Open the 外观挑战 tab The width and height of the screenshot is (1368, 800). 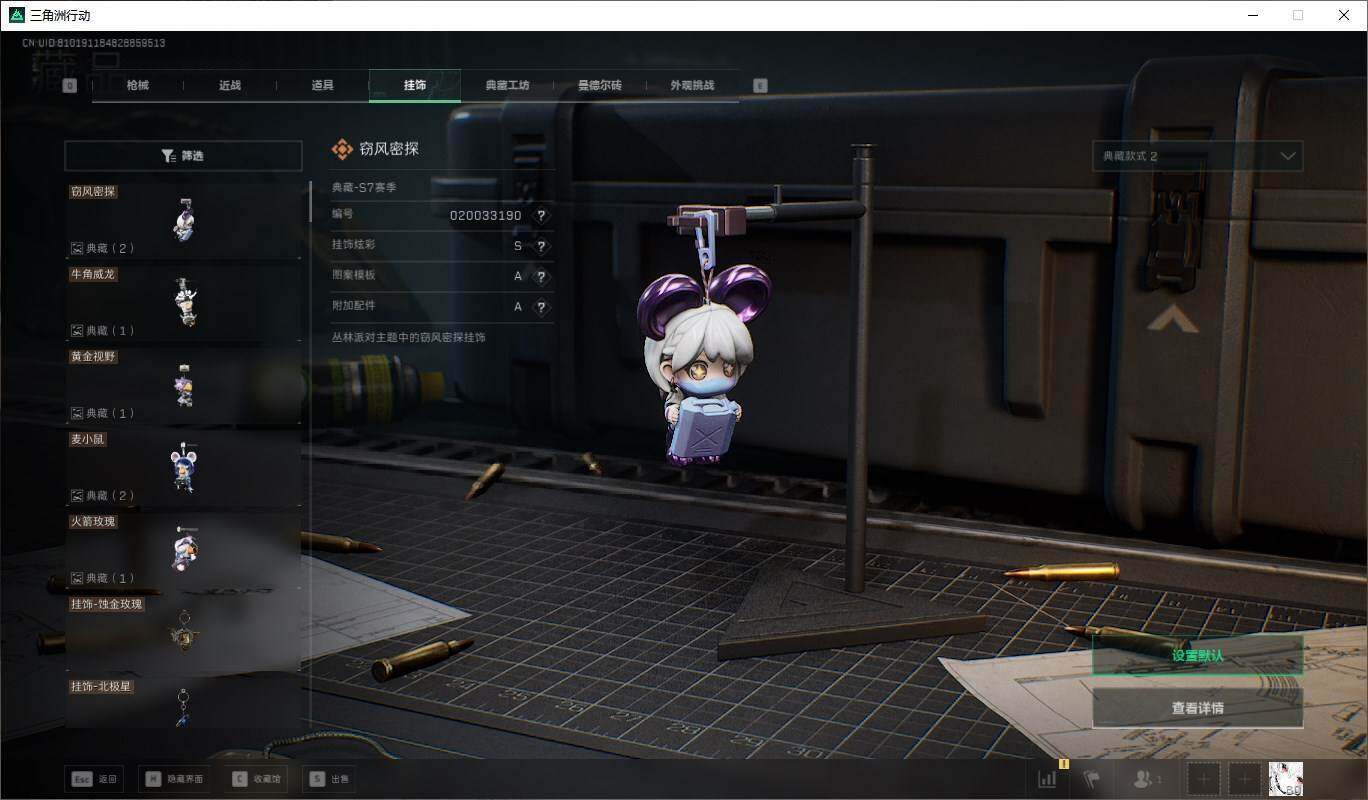click(x=692, y=86)
